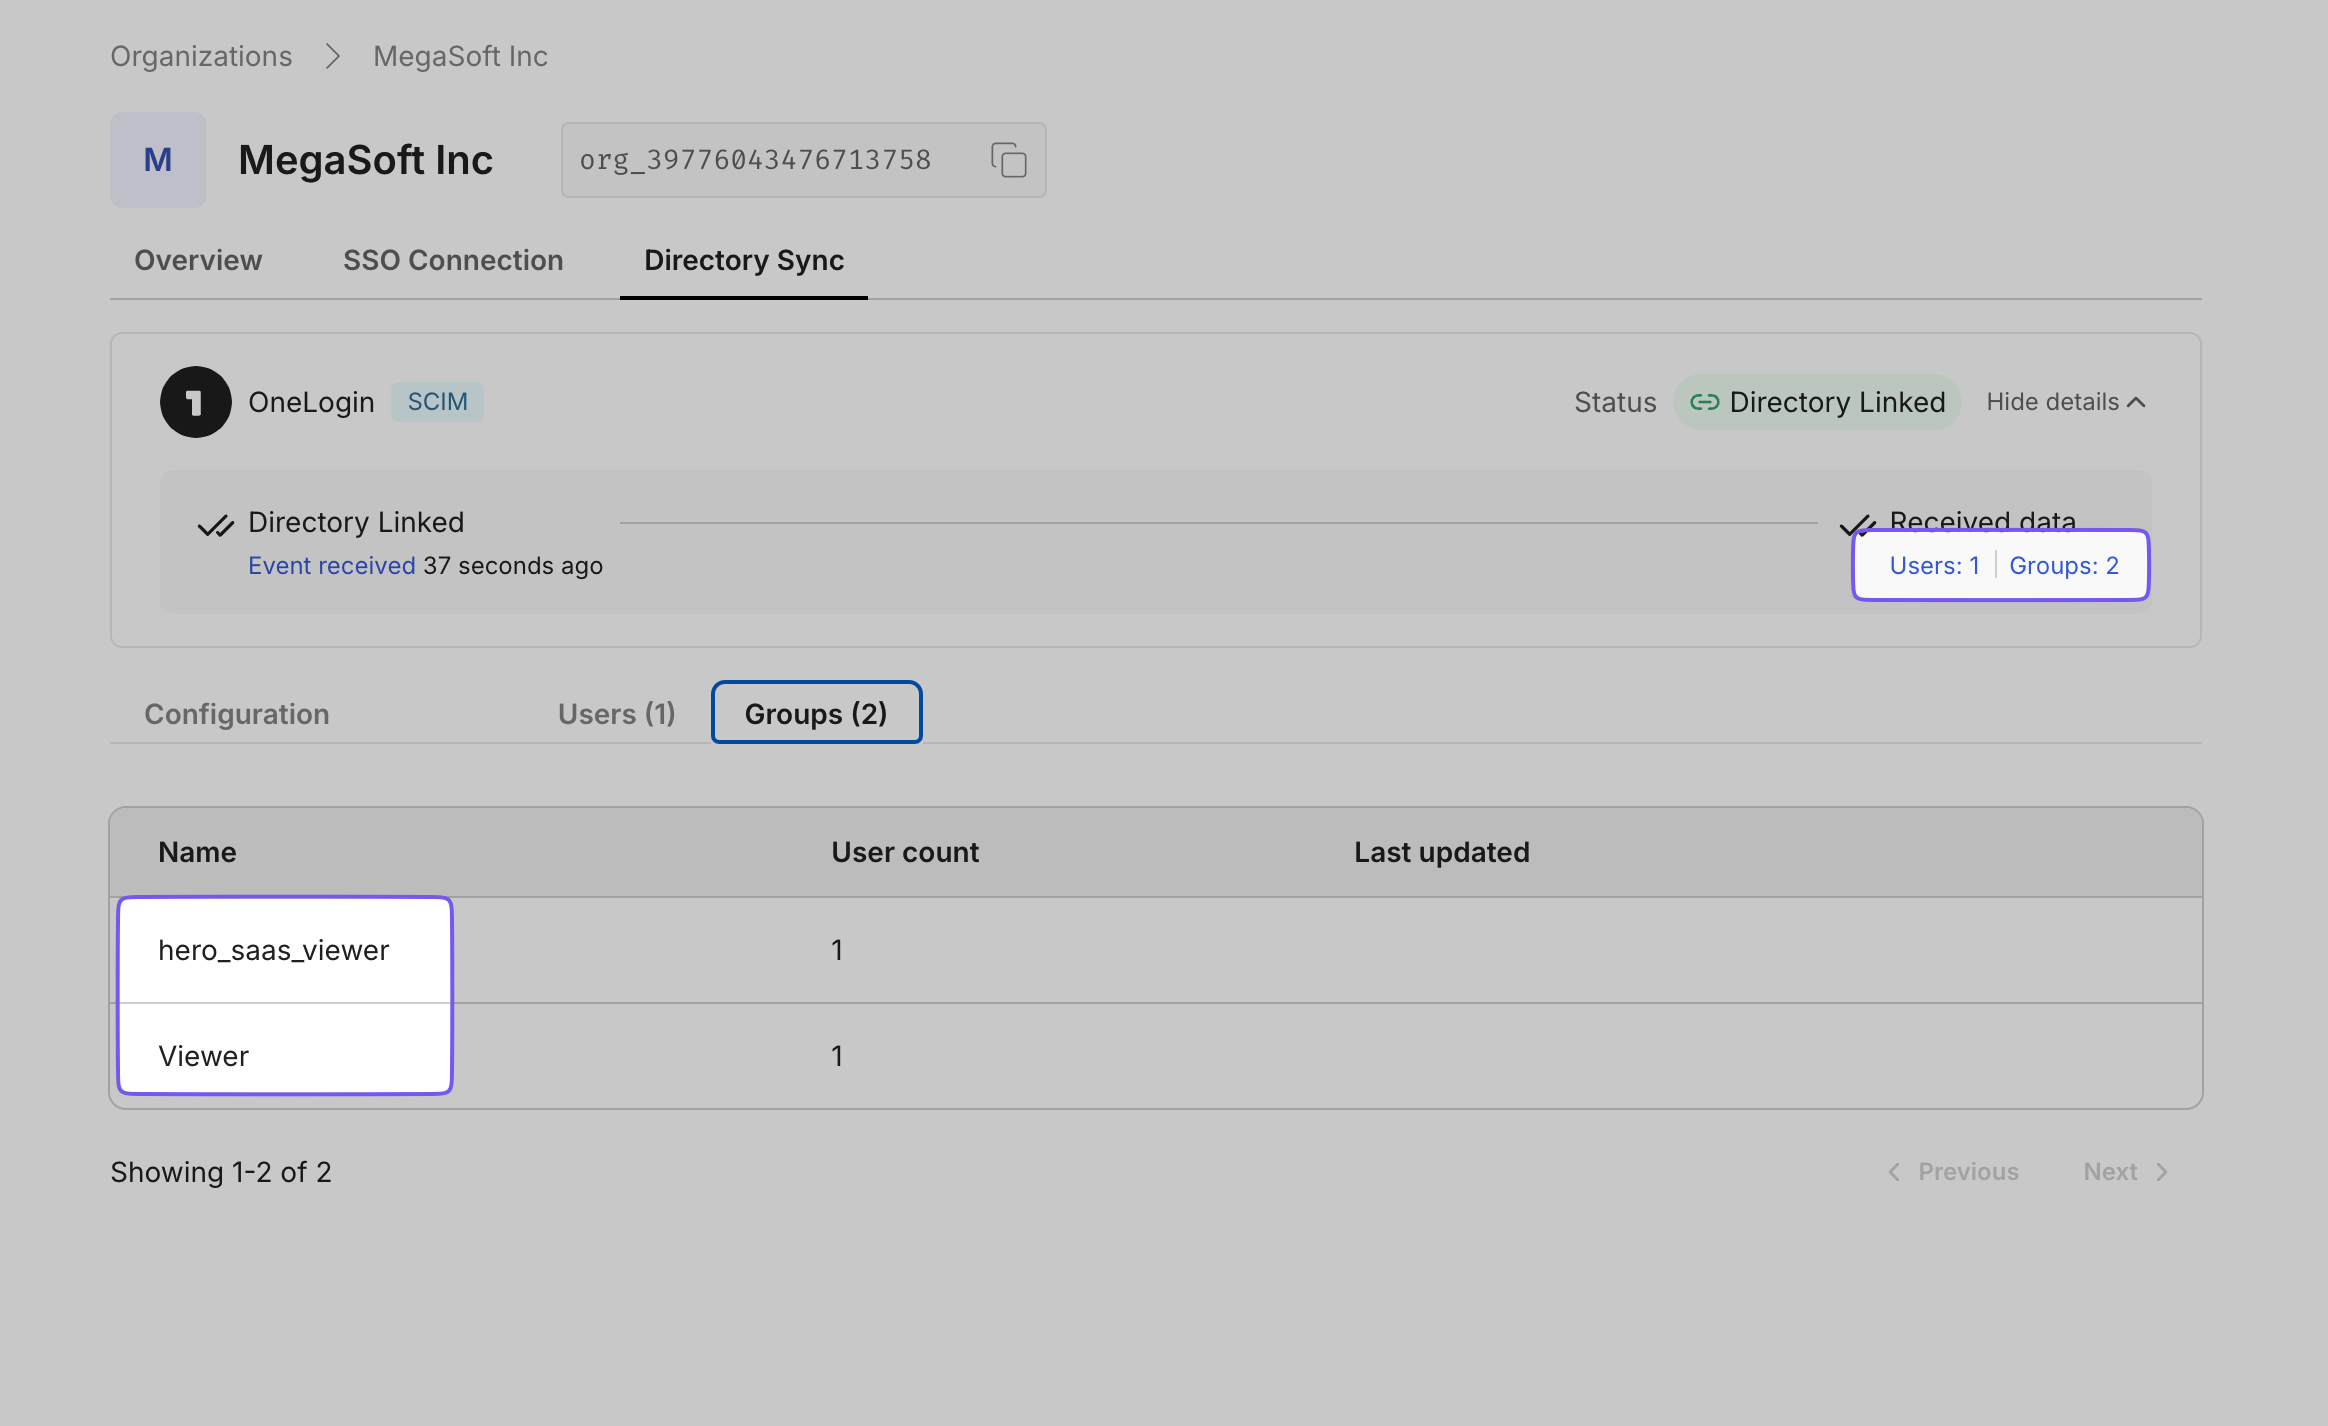Click the OneLogin directory provider logo

tap(196, 402)
